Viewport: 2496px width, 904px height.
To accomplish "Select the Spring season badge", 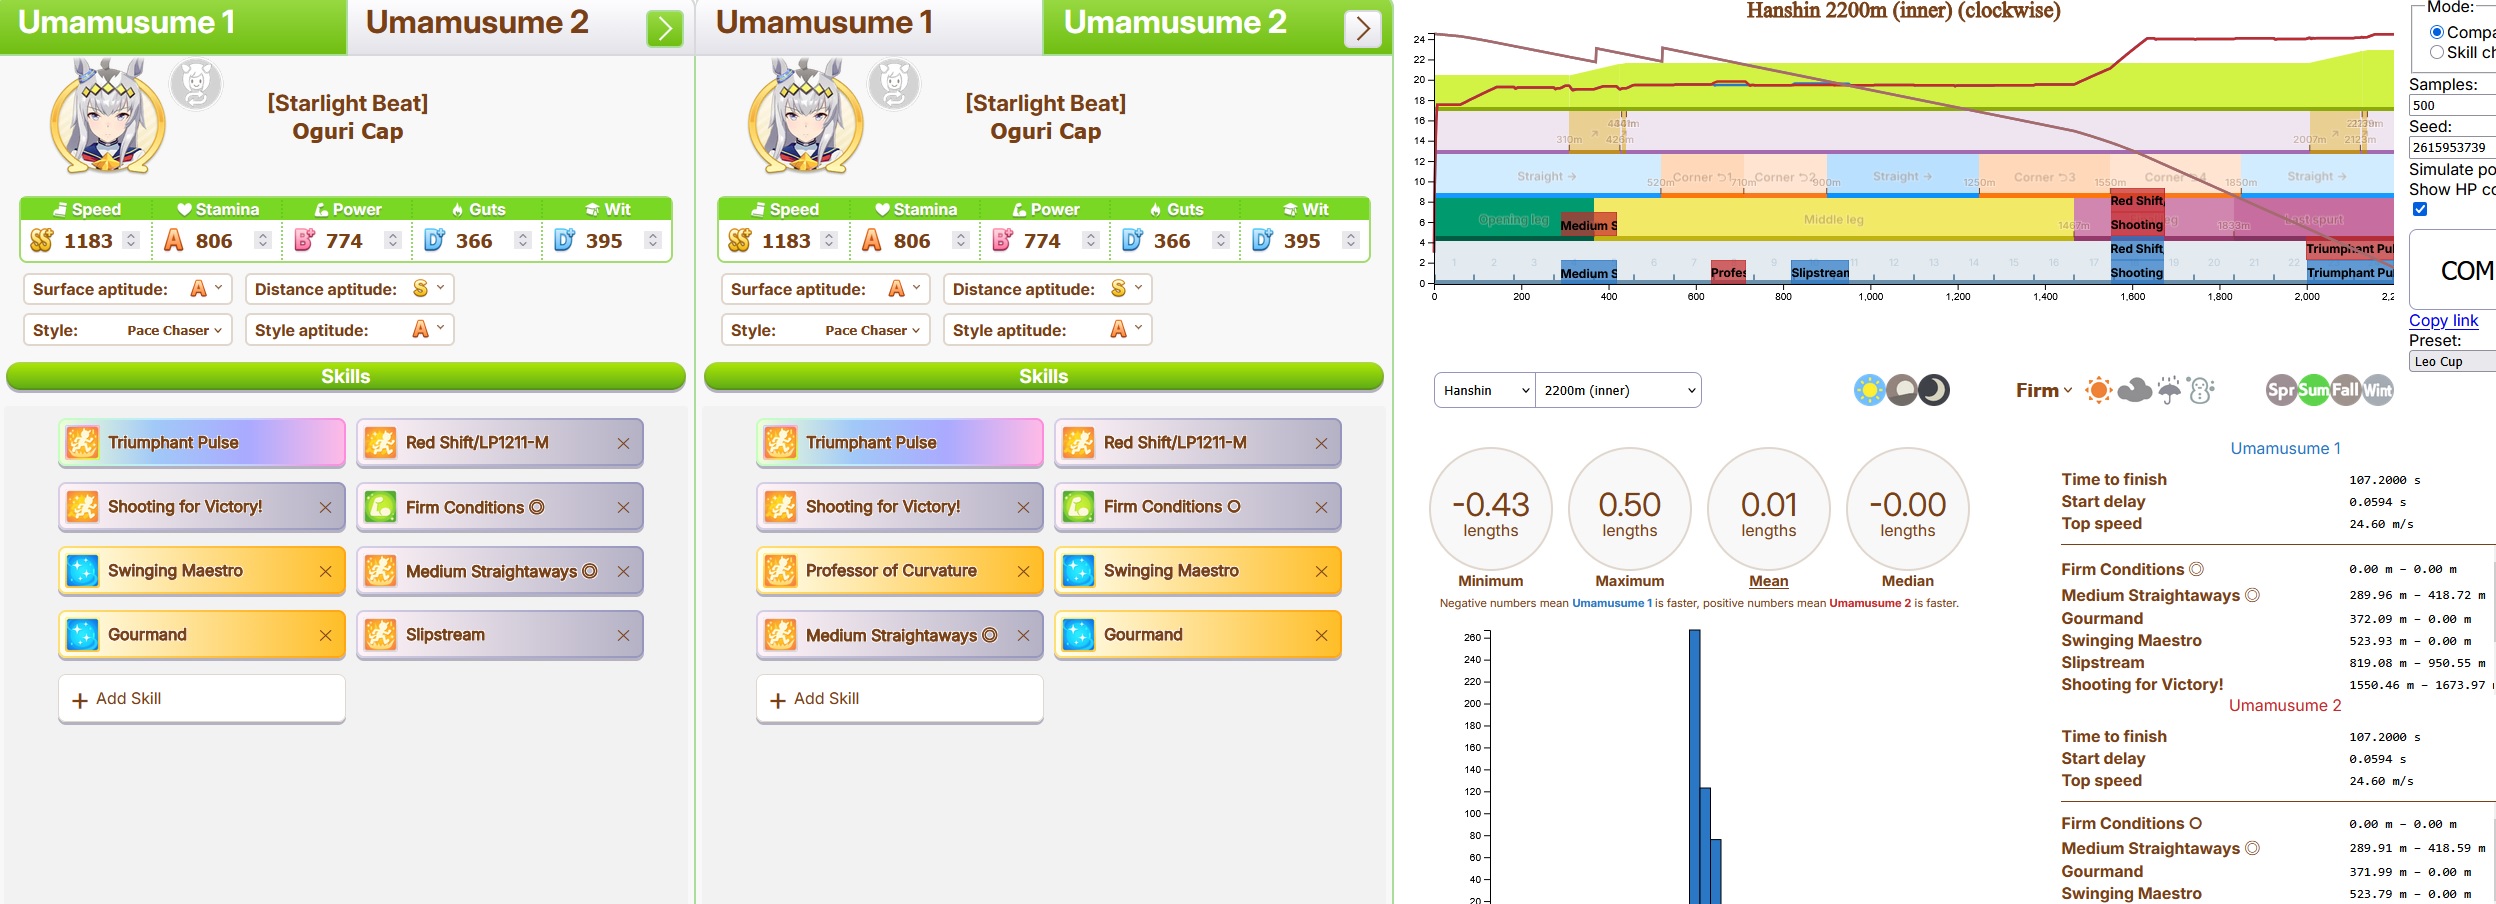I will coord(2281,390).
